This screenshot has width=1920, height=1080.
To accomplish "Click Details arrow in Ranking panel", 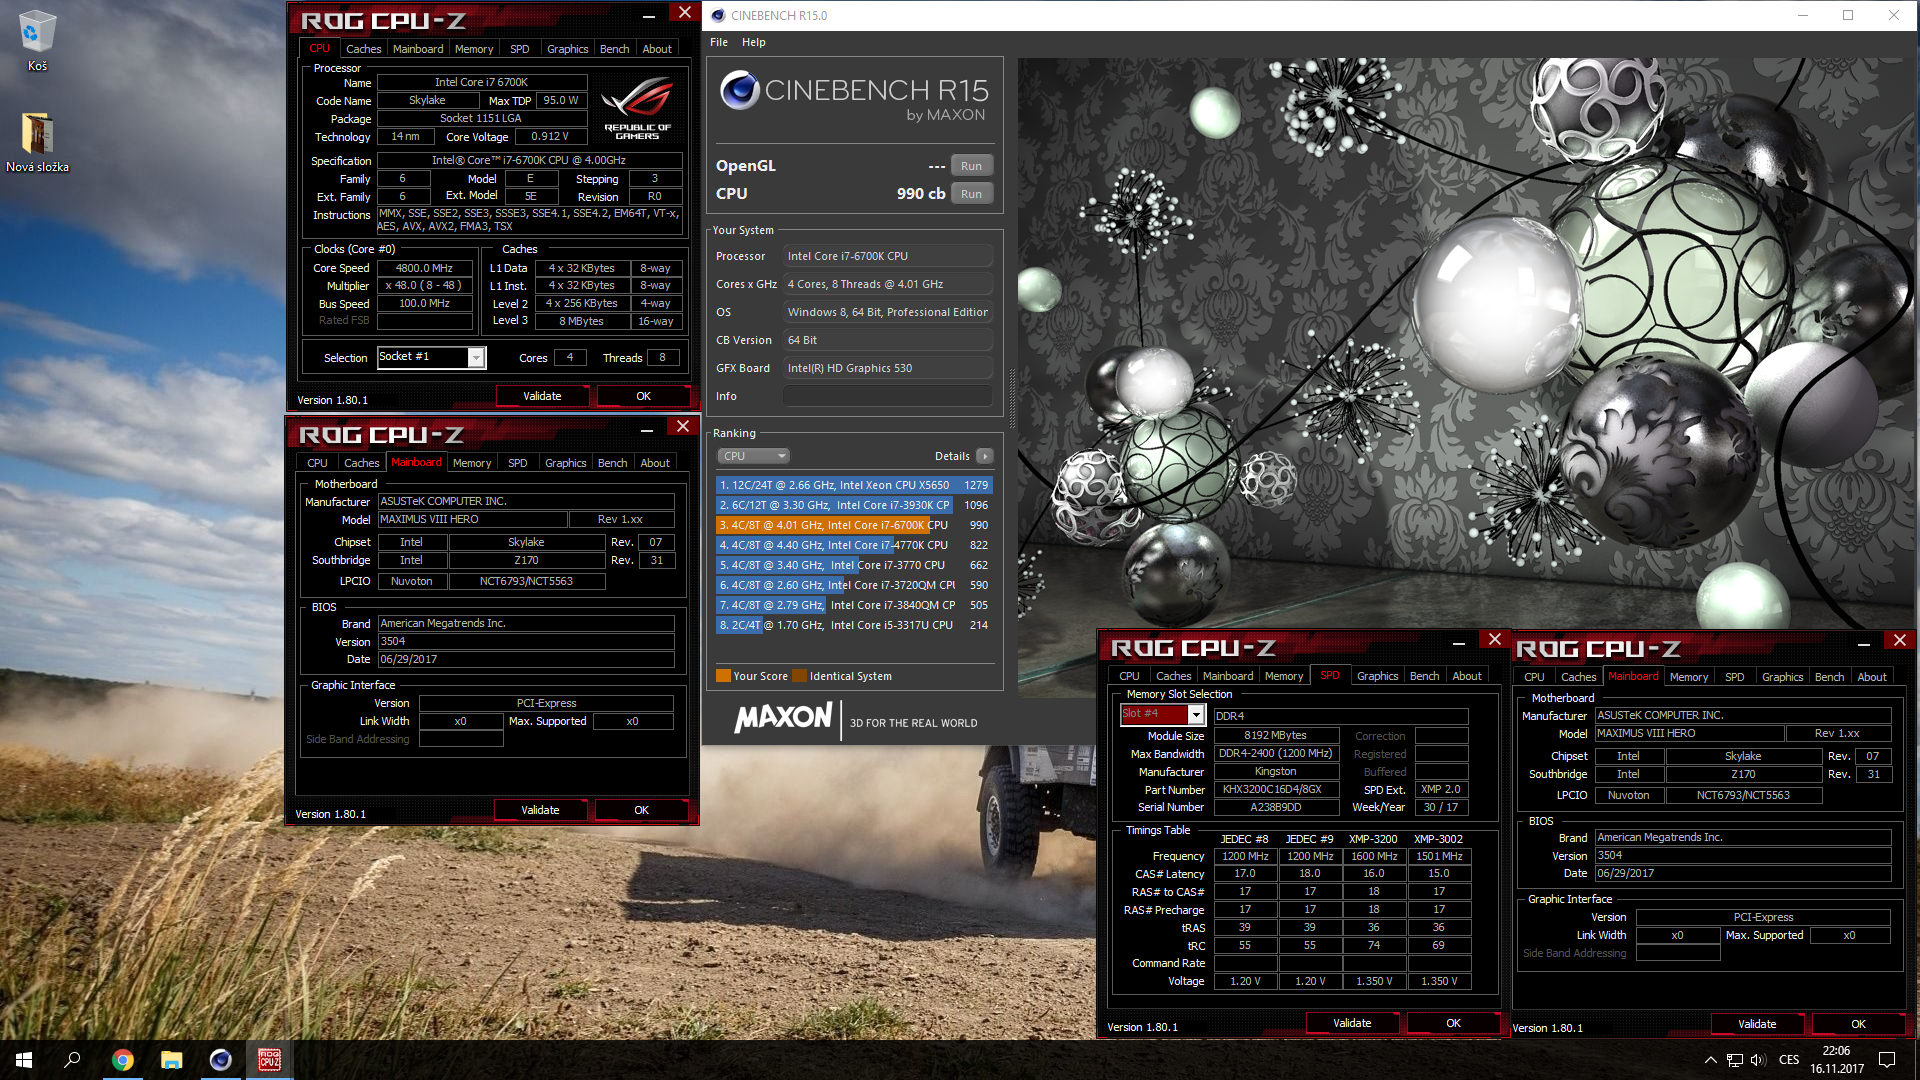I will pos(985,456).
